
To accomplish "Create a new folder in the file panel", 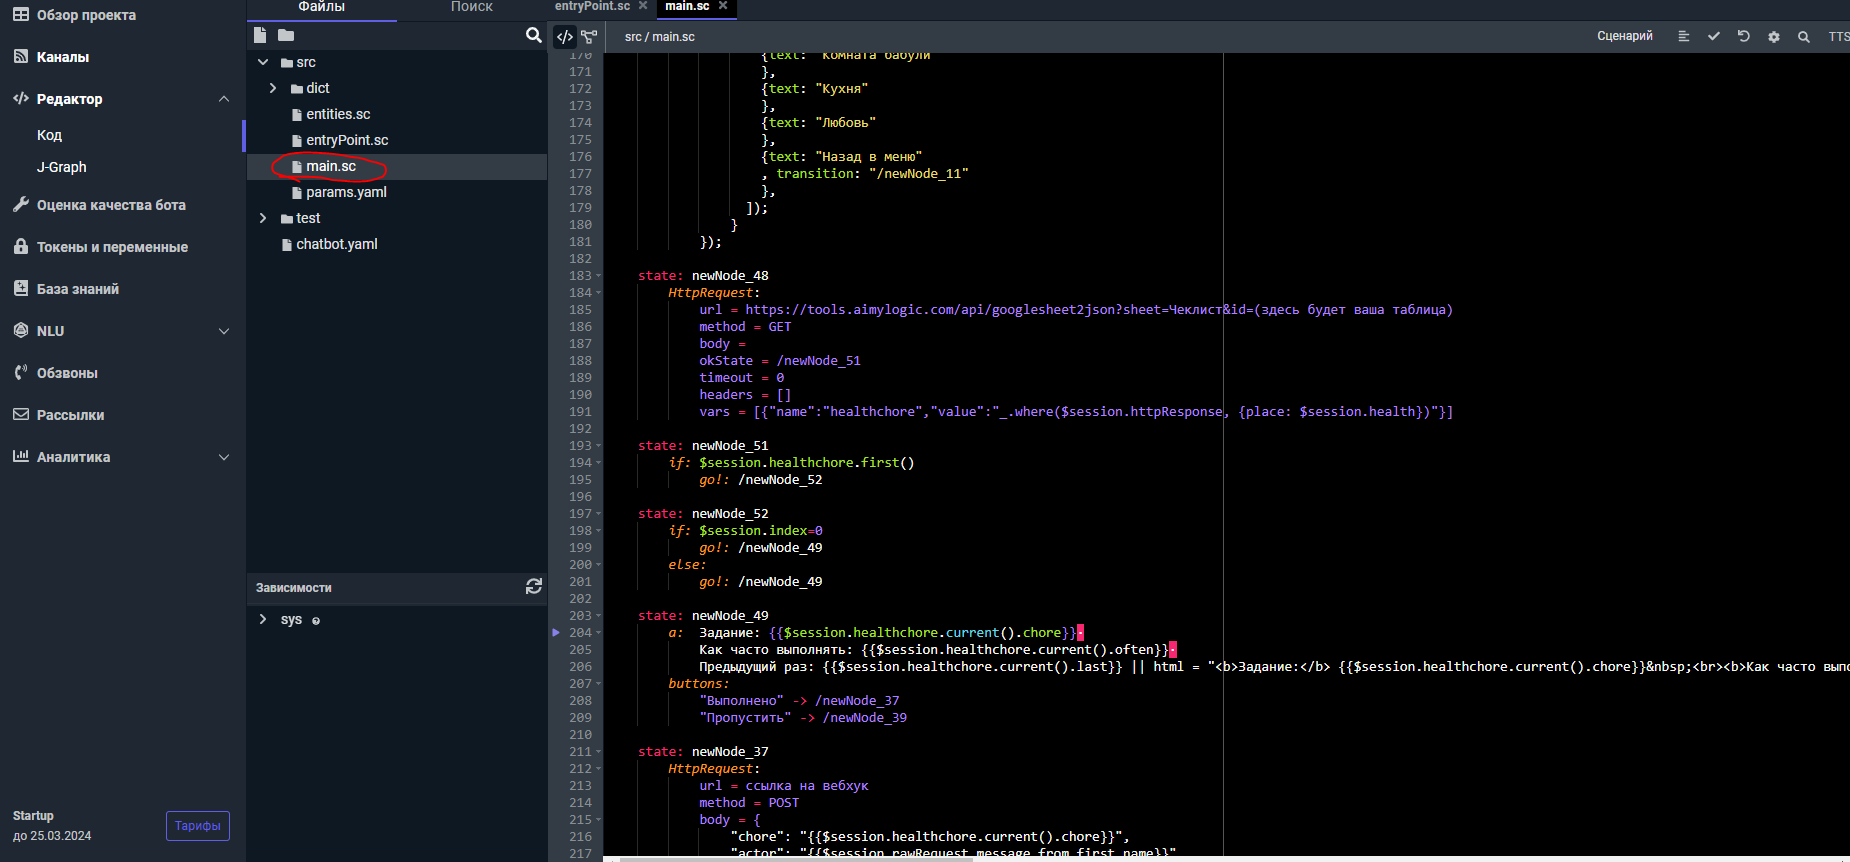I will tap(286, 35).
